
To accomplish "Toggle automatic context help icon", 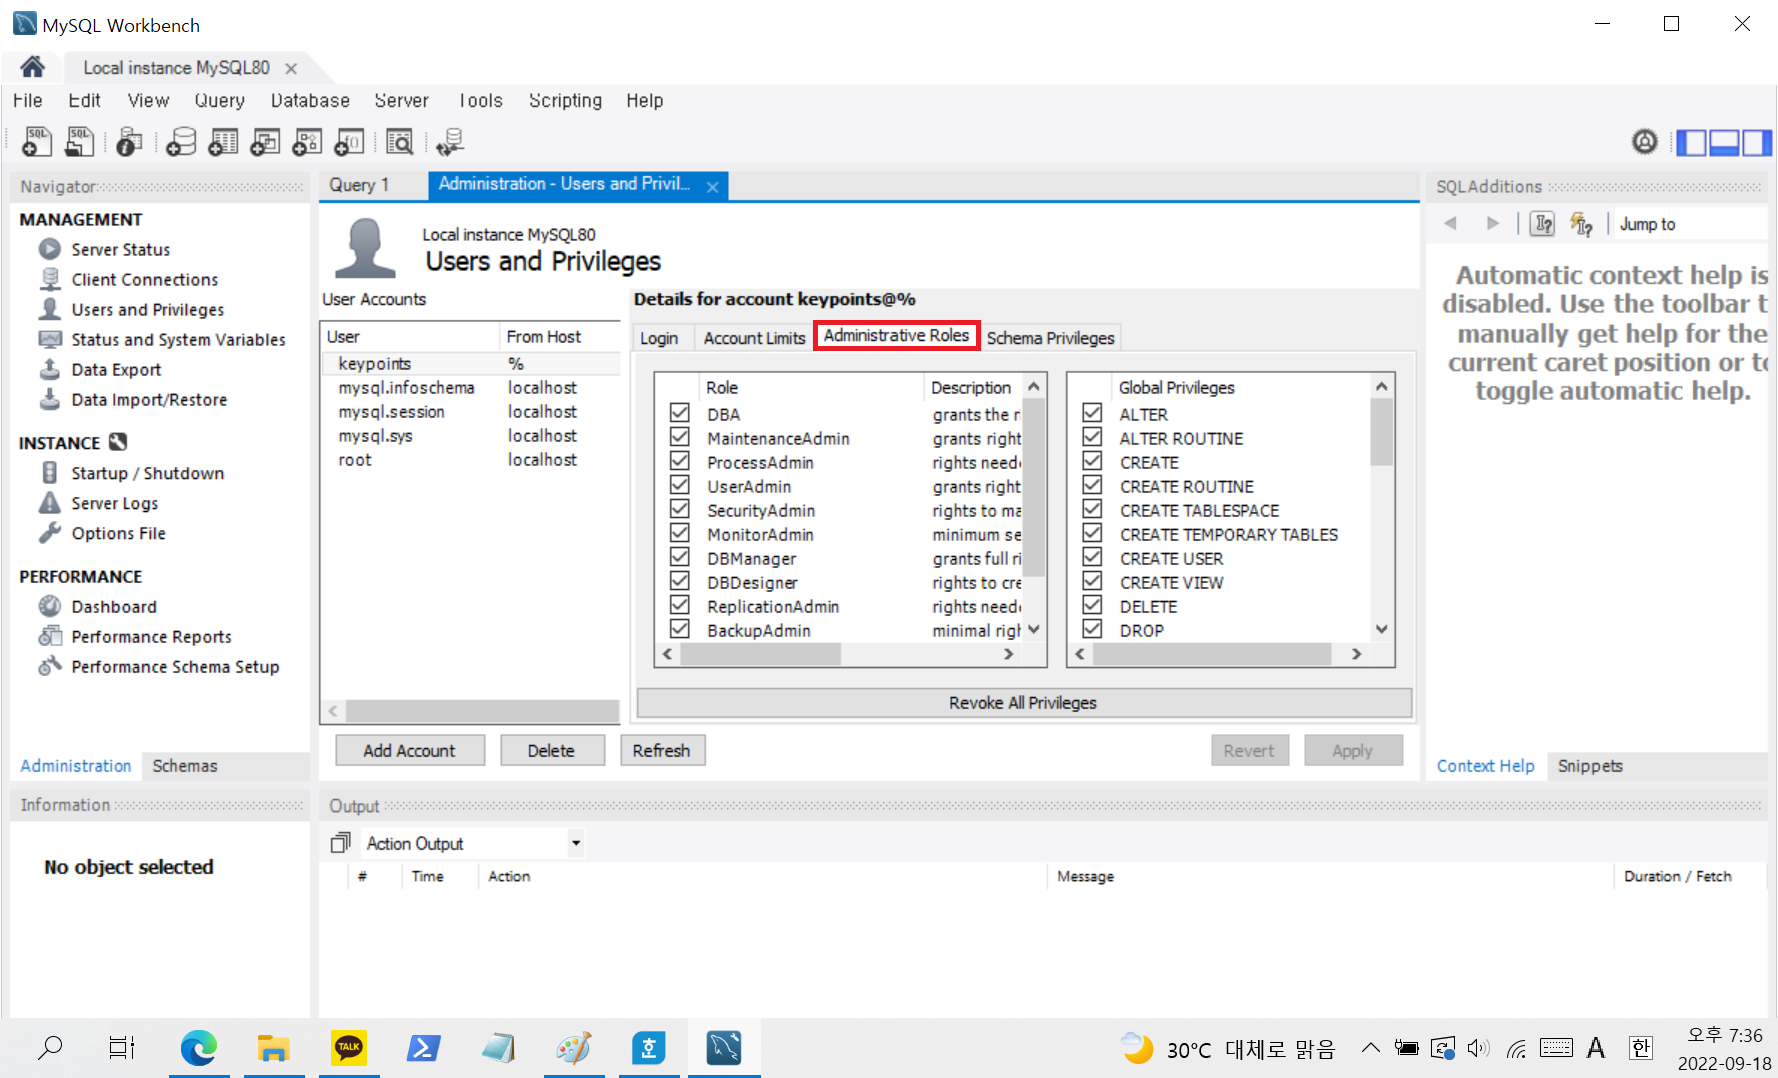I will pos(1581,224).
